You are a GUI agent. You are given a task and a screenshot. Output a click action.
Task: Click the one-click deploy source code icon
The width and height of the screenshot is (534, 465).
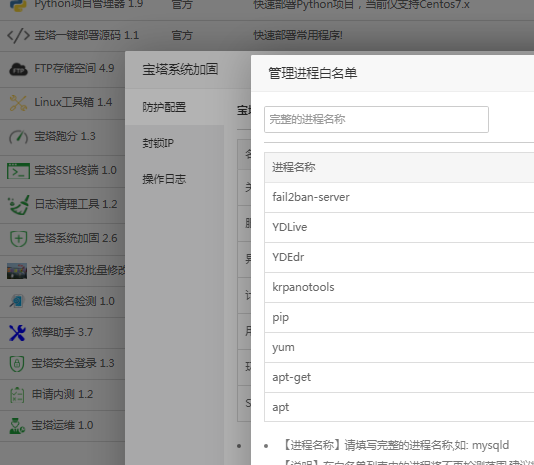pyautogui.click(x=18, y=35)
